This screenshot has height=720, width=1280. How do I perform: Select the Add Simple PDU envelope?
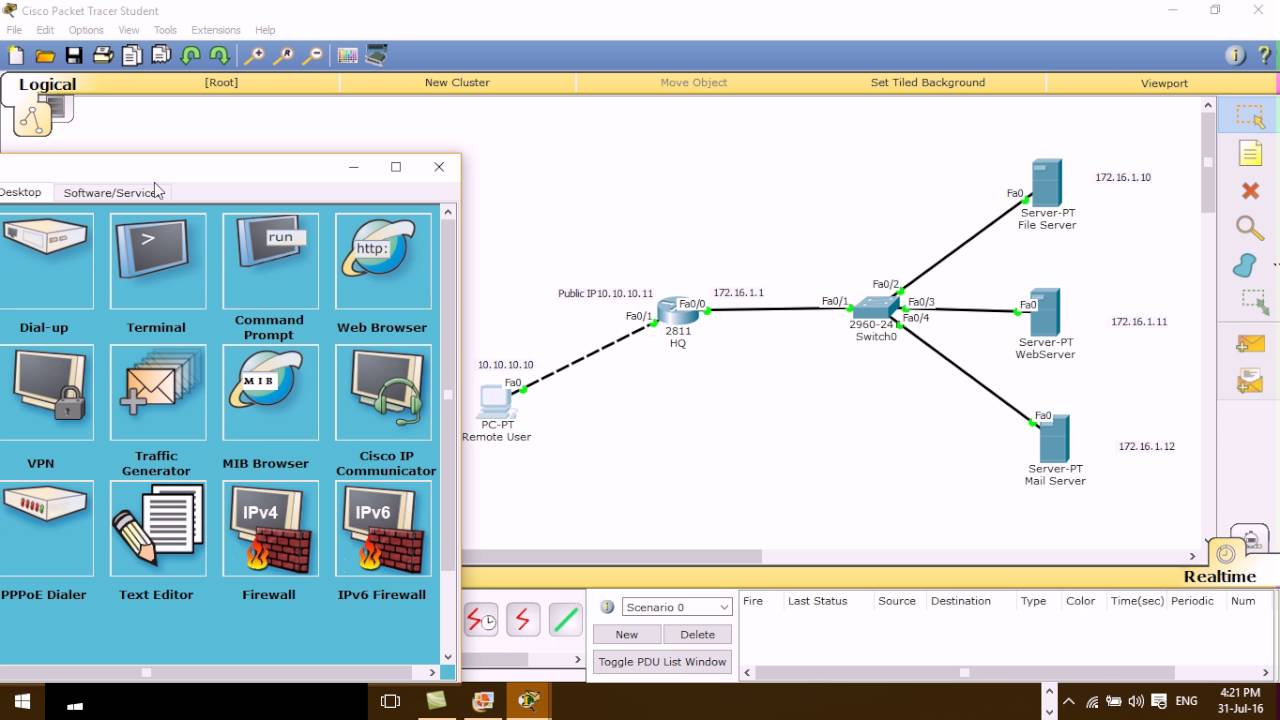(x=1250, y=344)
